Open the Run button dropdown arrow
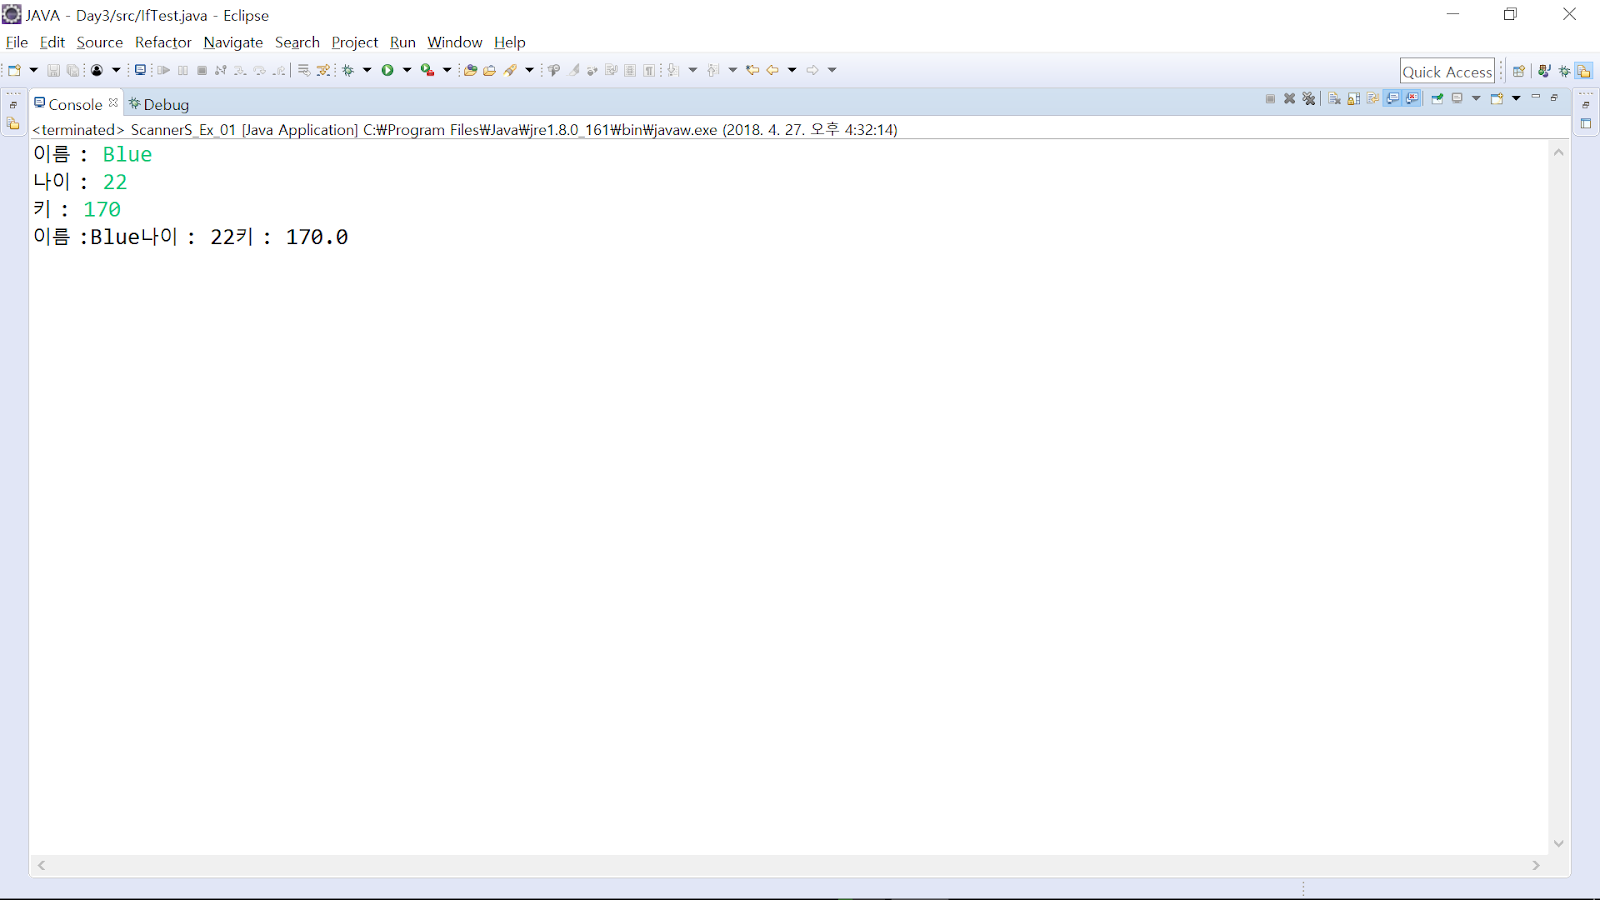1600x900 pixels. point(406,70)
